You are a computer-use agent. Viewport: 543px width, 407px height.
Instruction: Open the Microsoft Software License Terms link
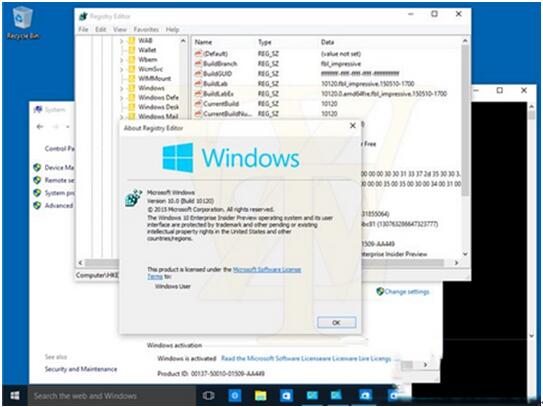click(x=267, y=269)
